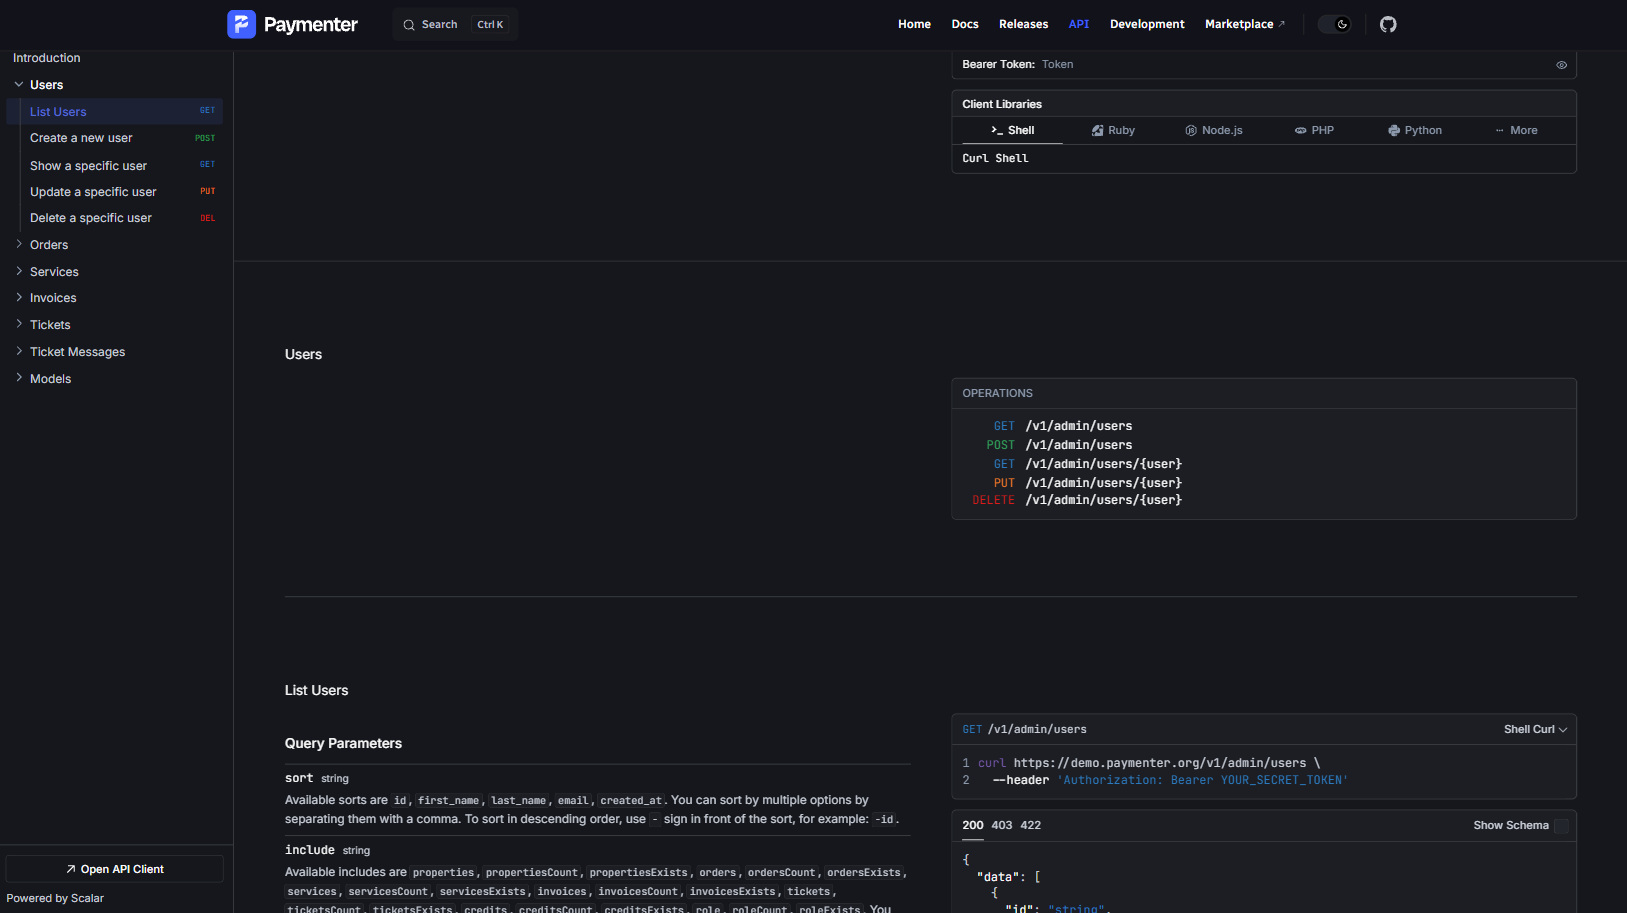Open the GitHub repository icon

1388,24
